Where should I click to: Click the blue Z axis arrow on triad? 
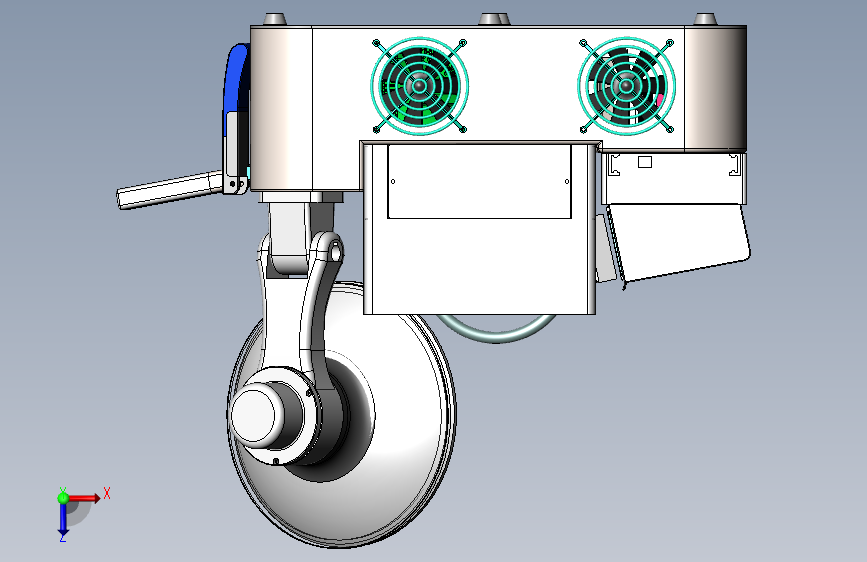coord(63,519)
